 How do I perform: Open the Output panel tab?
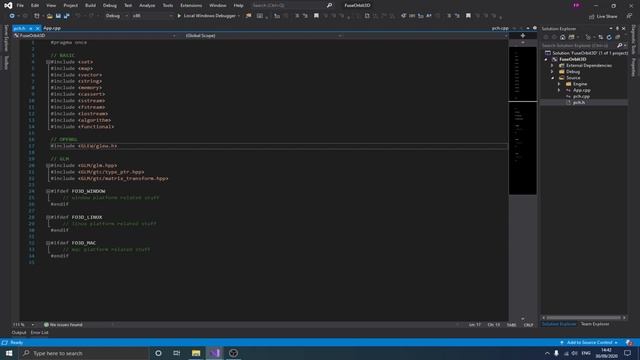[19, 333]
